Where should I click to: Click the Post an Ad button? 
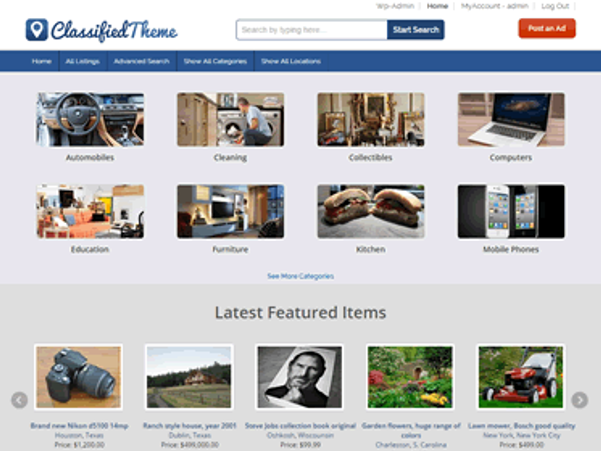pyautogui.click(x=547, y=28)
